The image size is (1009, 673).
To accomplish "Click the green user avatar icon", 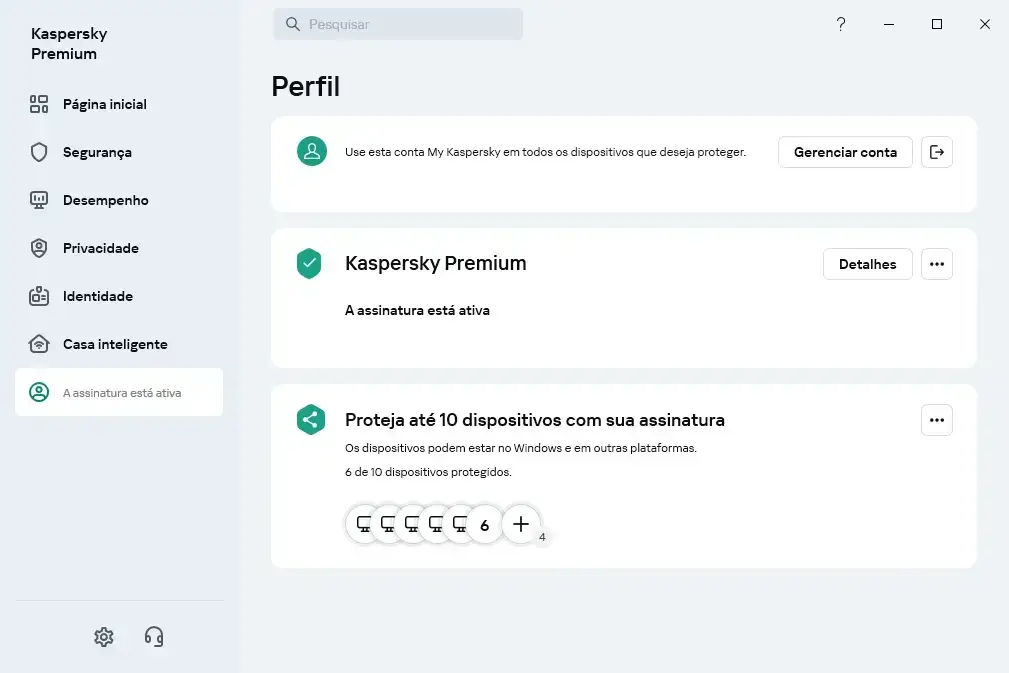I will coord(311,151).
